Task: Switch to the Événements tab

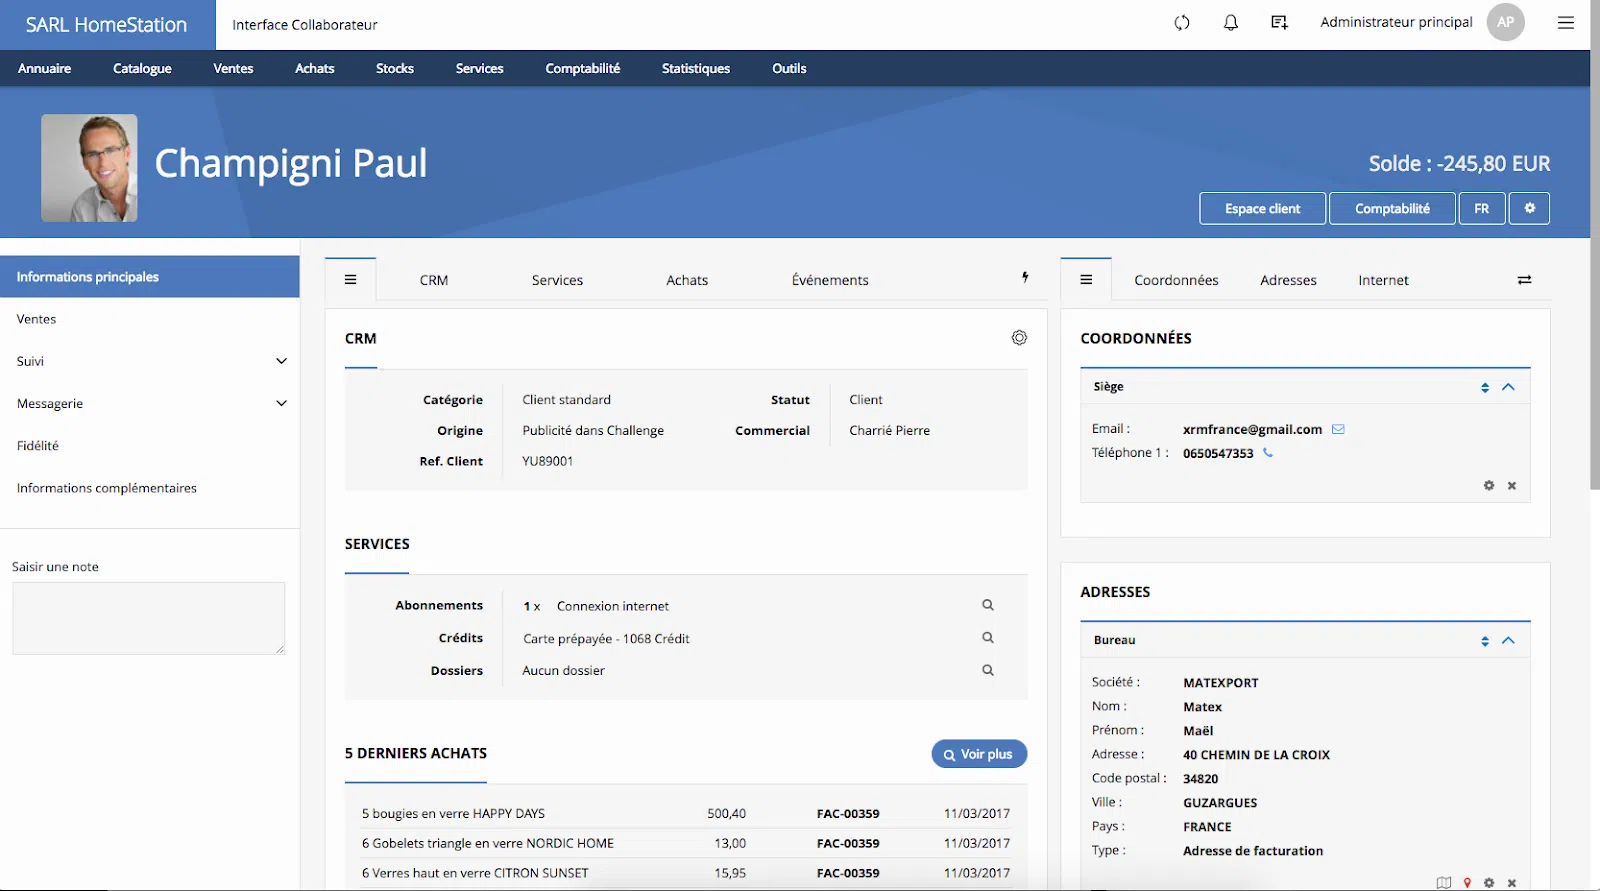Action: (x=829, y=280)
